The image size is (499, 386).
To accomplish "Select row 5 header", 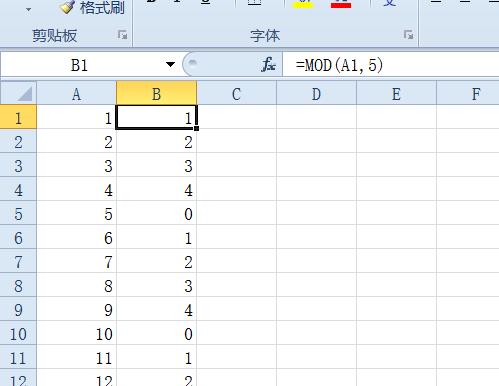I will 18,213.
